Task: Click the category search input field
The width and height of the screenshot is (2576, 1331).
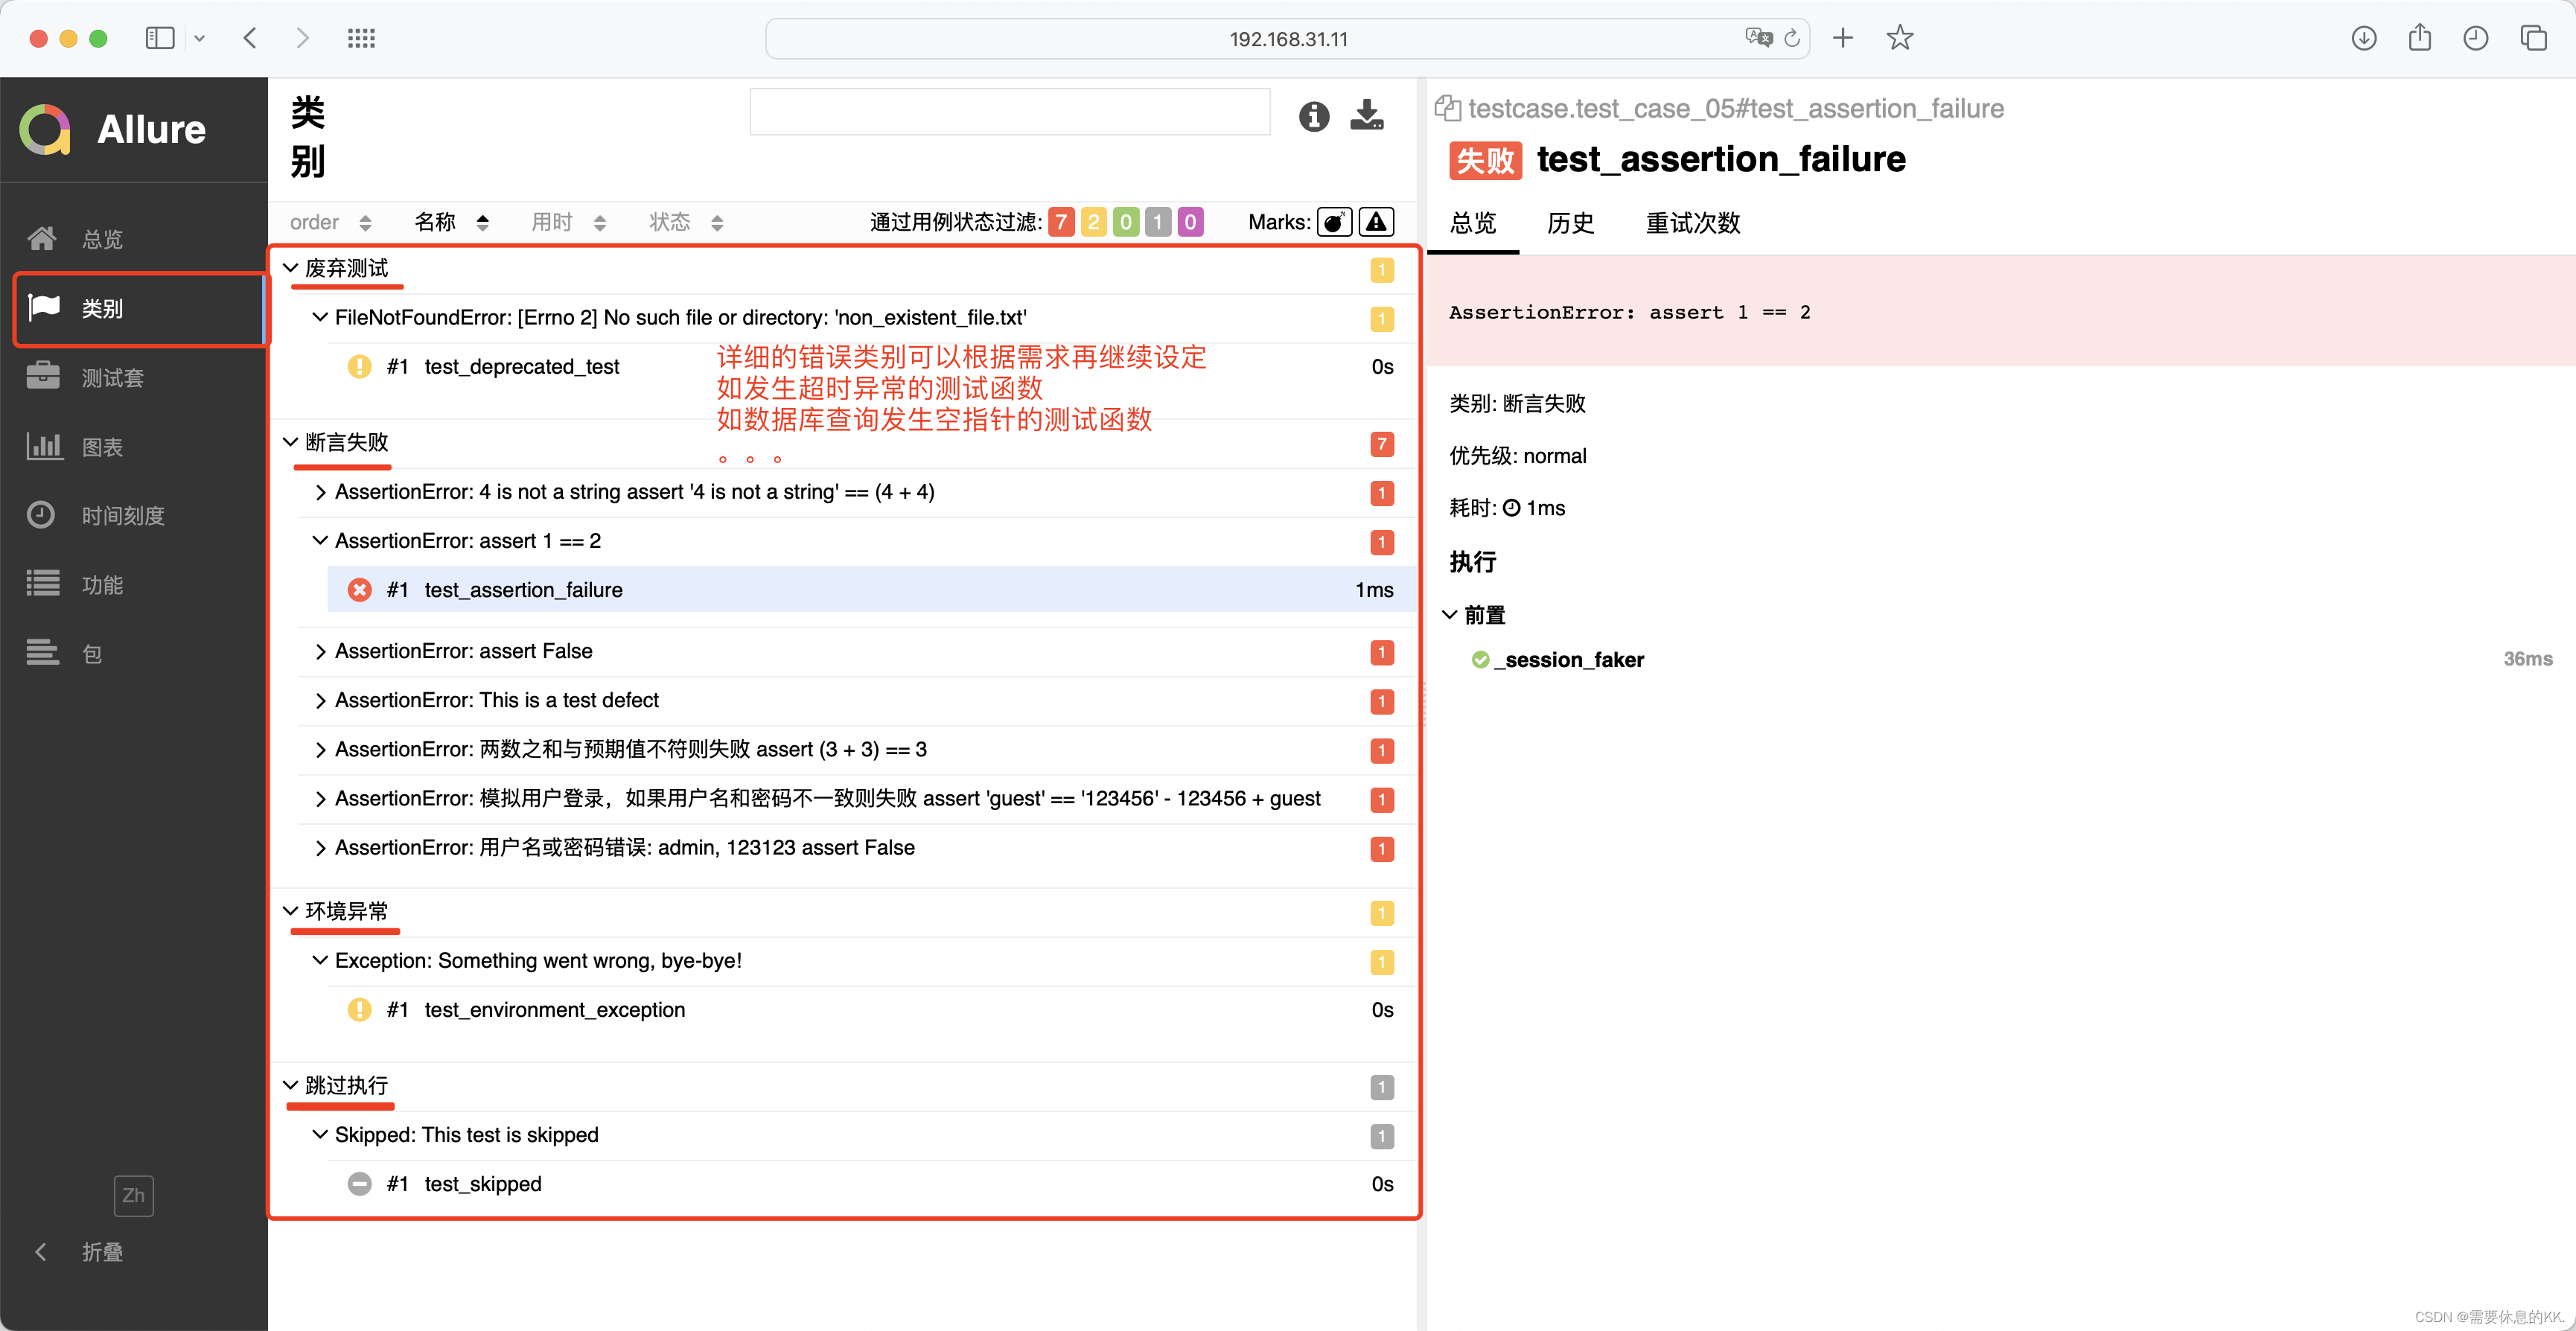Action: coord(1009,111)
